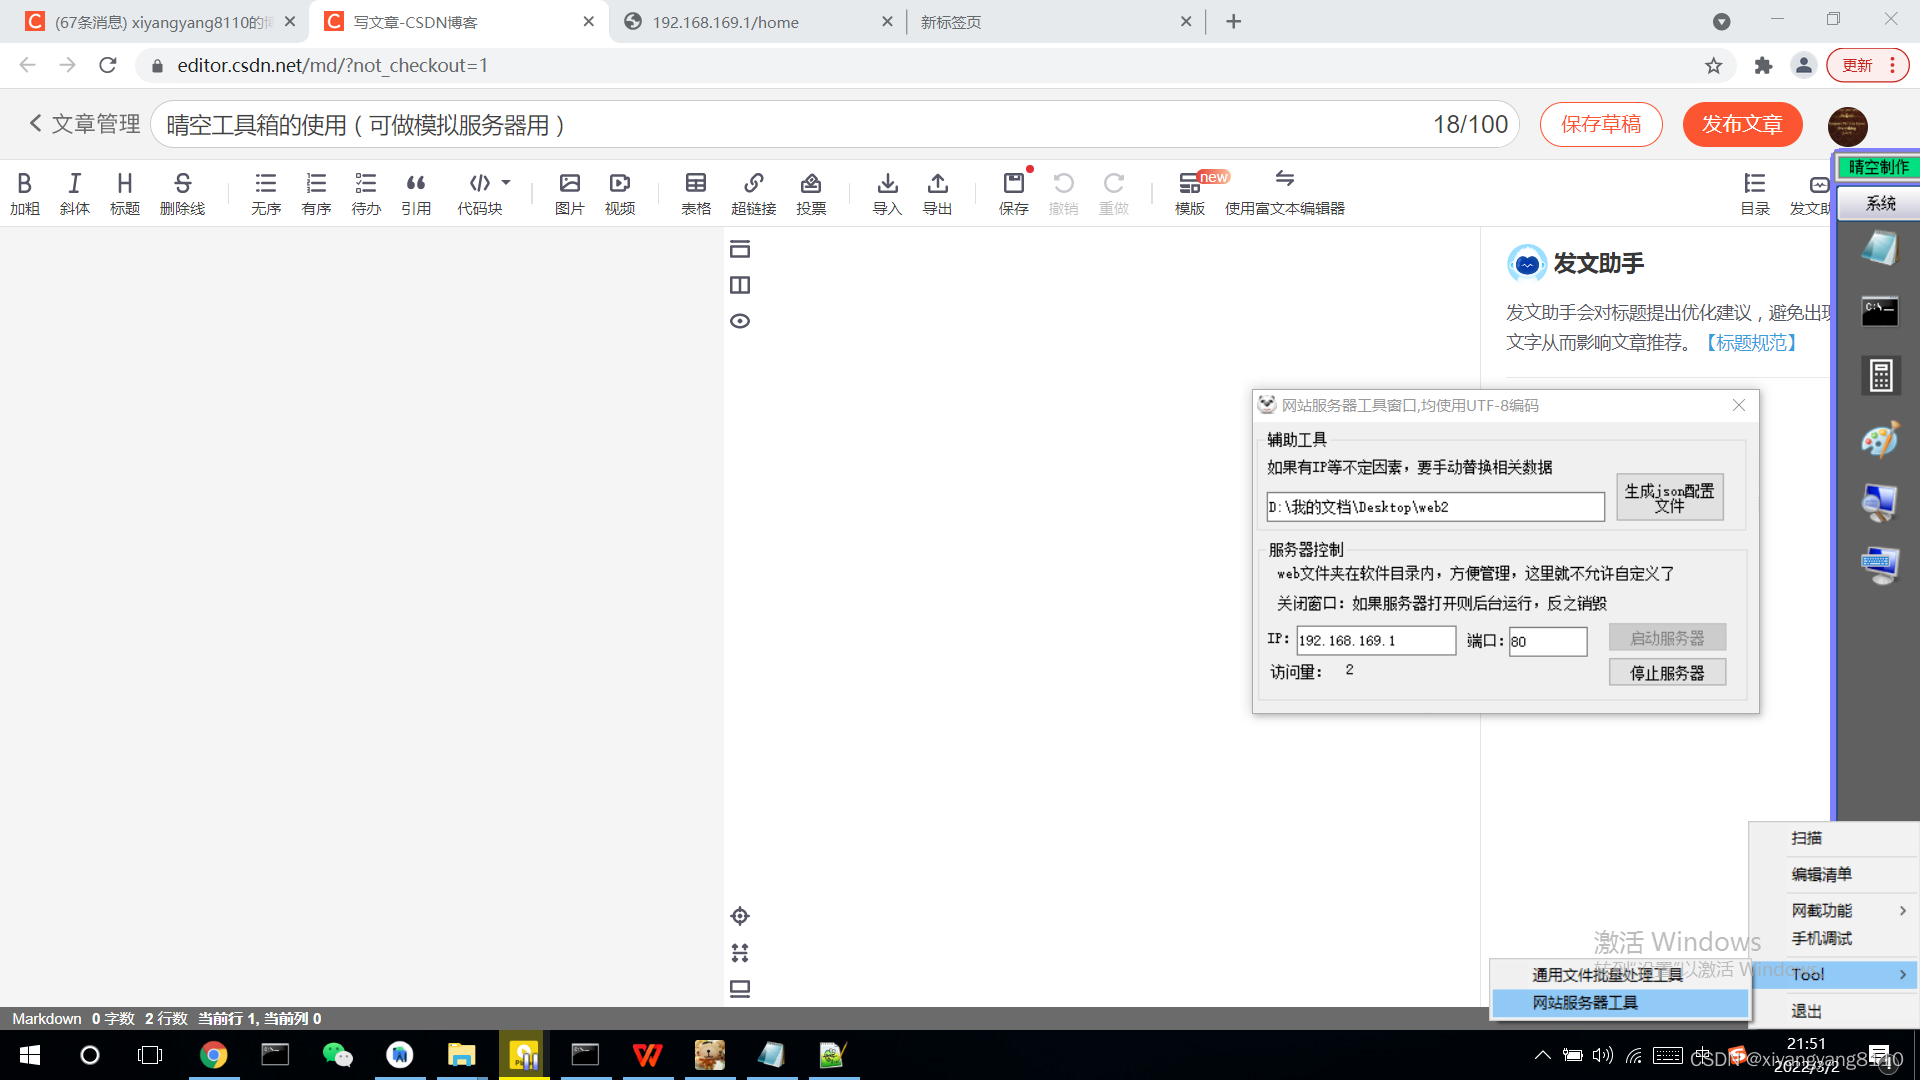
Task: Toggle the single-pane layout icon above the split view
Action: point(740,249)
